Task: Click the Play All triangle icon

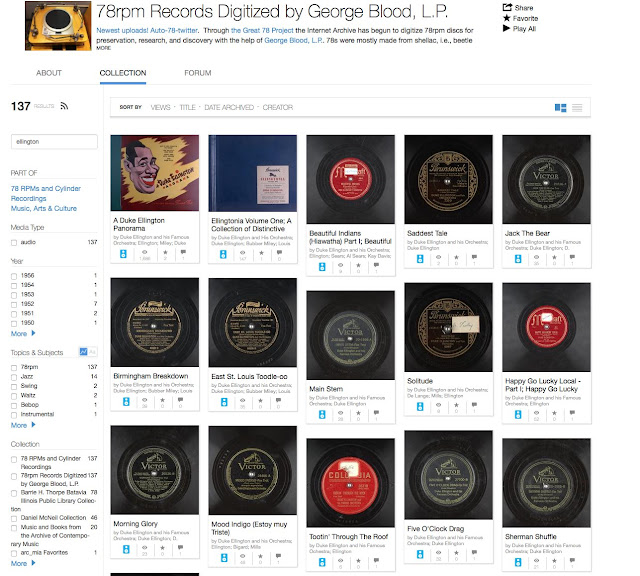Action: coord(507,29)
